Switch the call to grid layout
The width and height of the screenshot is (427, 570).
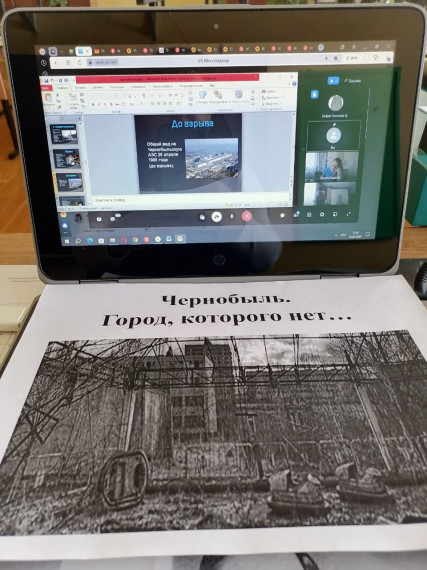point(309,215)
